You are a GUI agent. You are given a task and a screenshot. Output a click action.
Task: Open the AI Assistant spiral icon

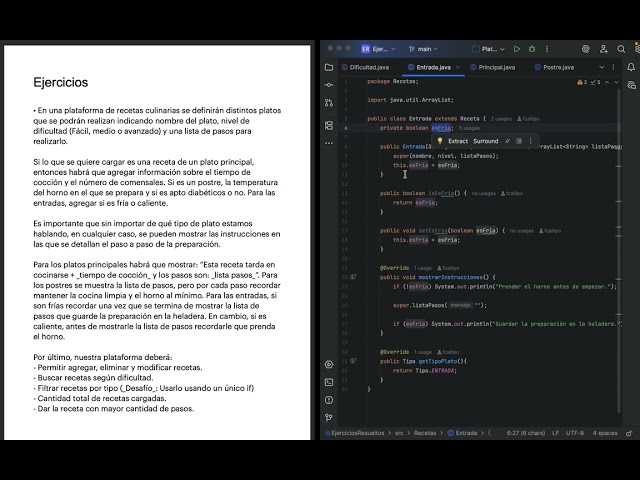click(x=586, y=49)
